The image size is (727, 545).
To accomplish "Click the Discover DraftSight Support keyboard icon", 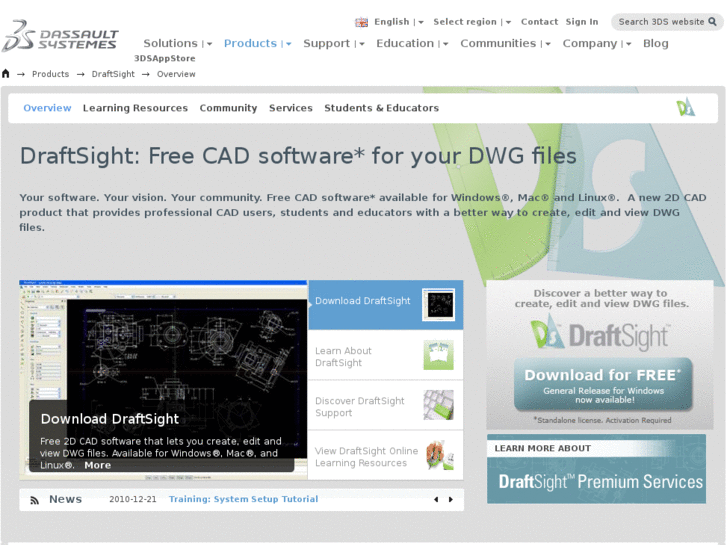I will [x=439, y=405].
